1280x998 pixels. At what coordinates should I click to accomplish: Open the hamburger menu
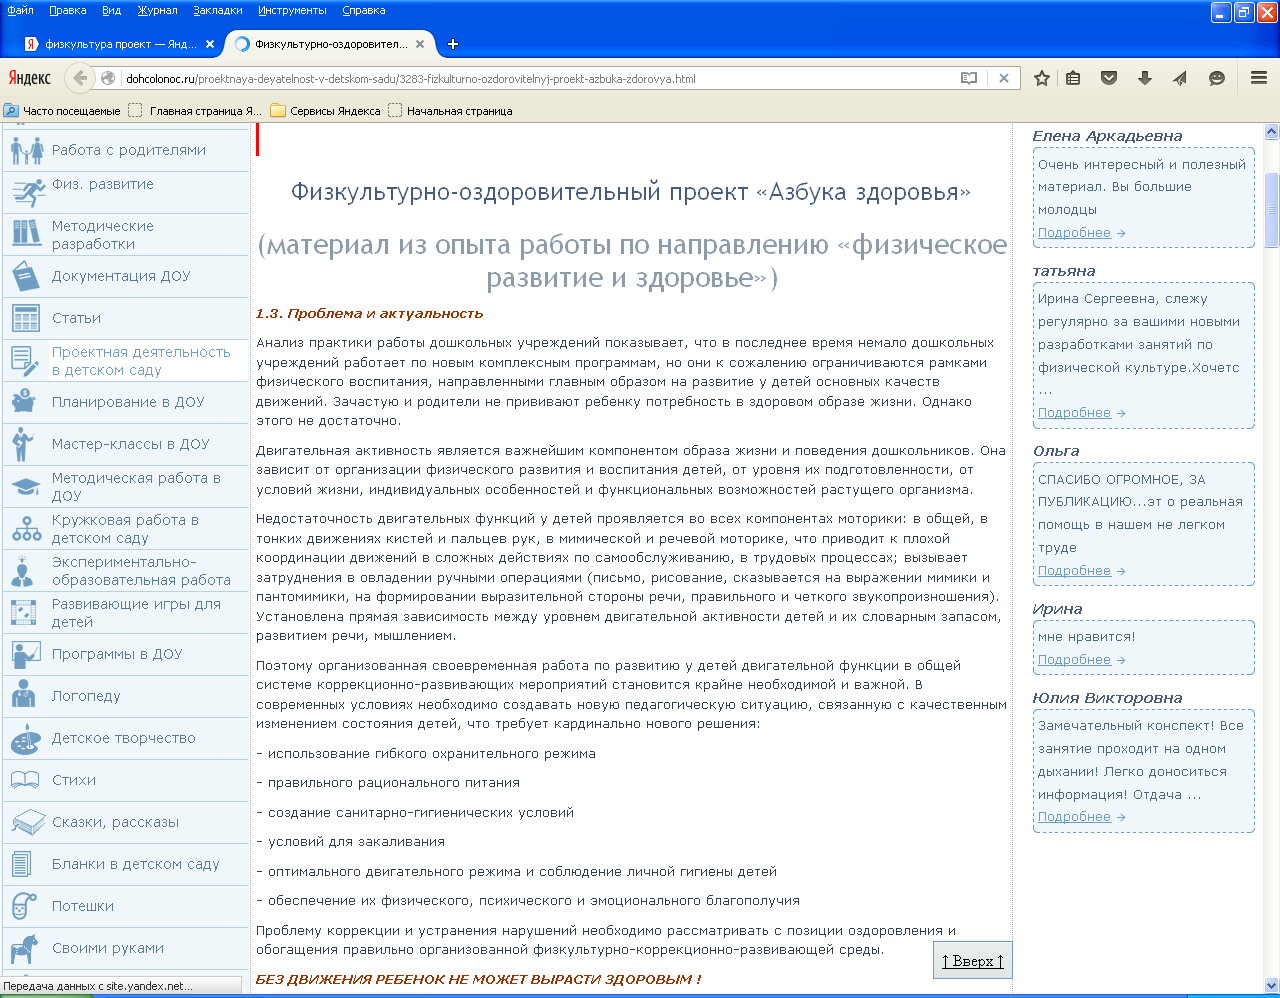click(x=1259, y=78)
